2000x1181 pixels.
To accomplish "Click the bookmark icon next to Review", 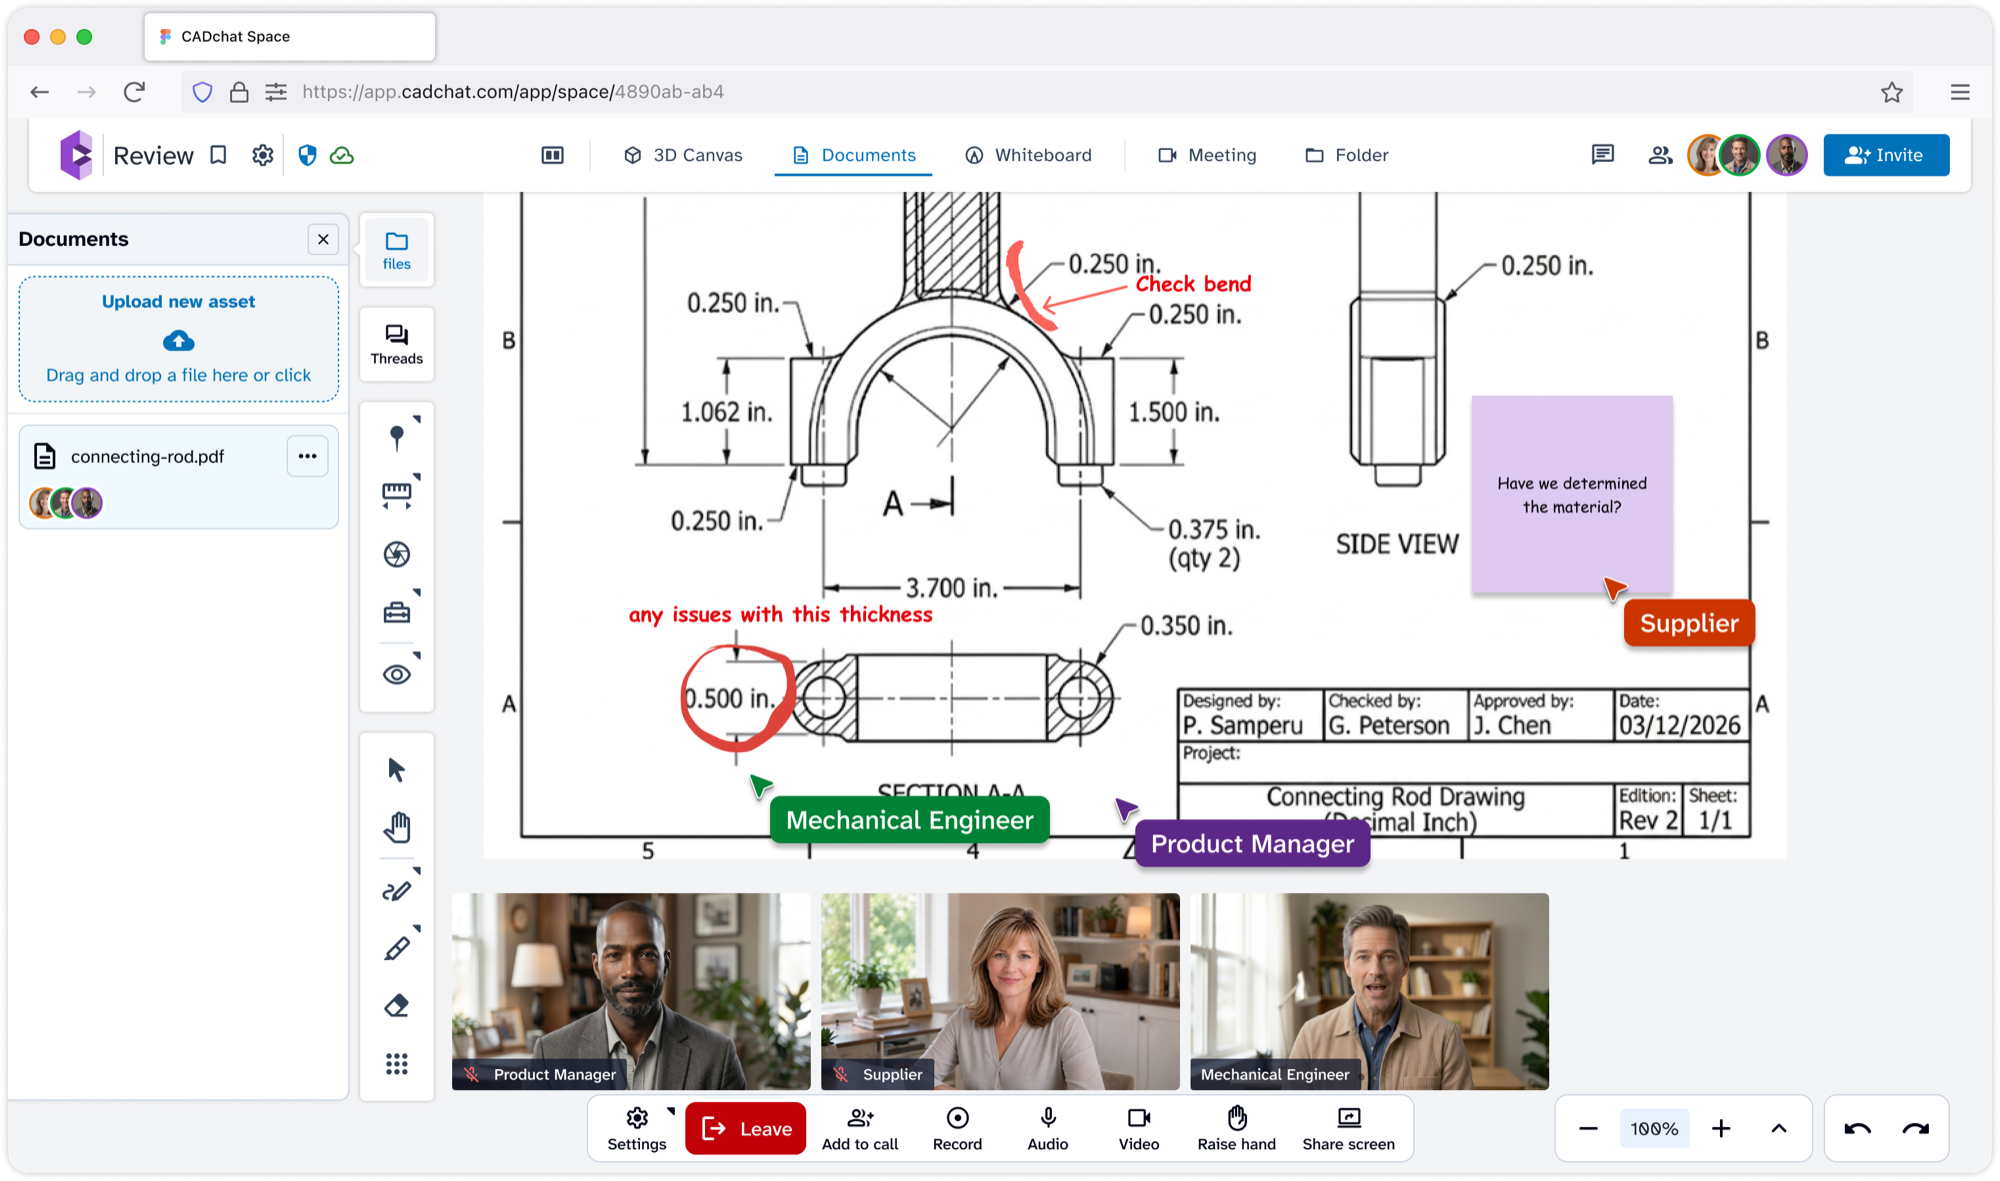I will (x=218, y=155).
